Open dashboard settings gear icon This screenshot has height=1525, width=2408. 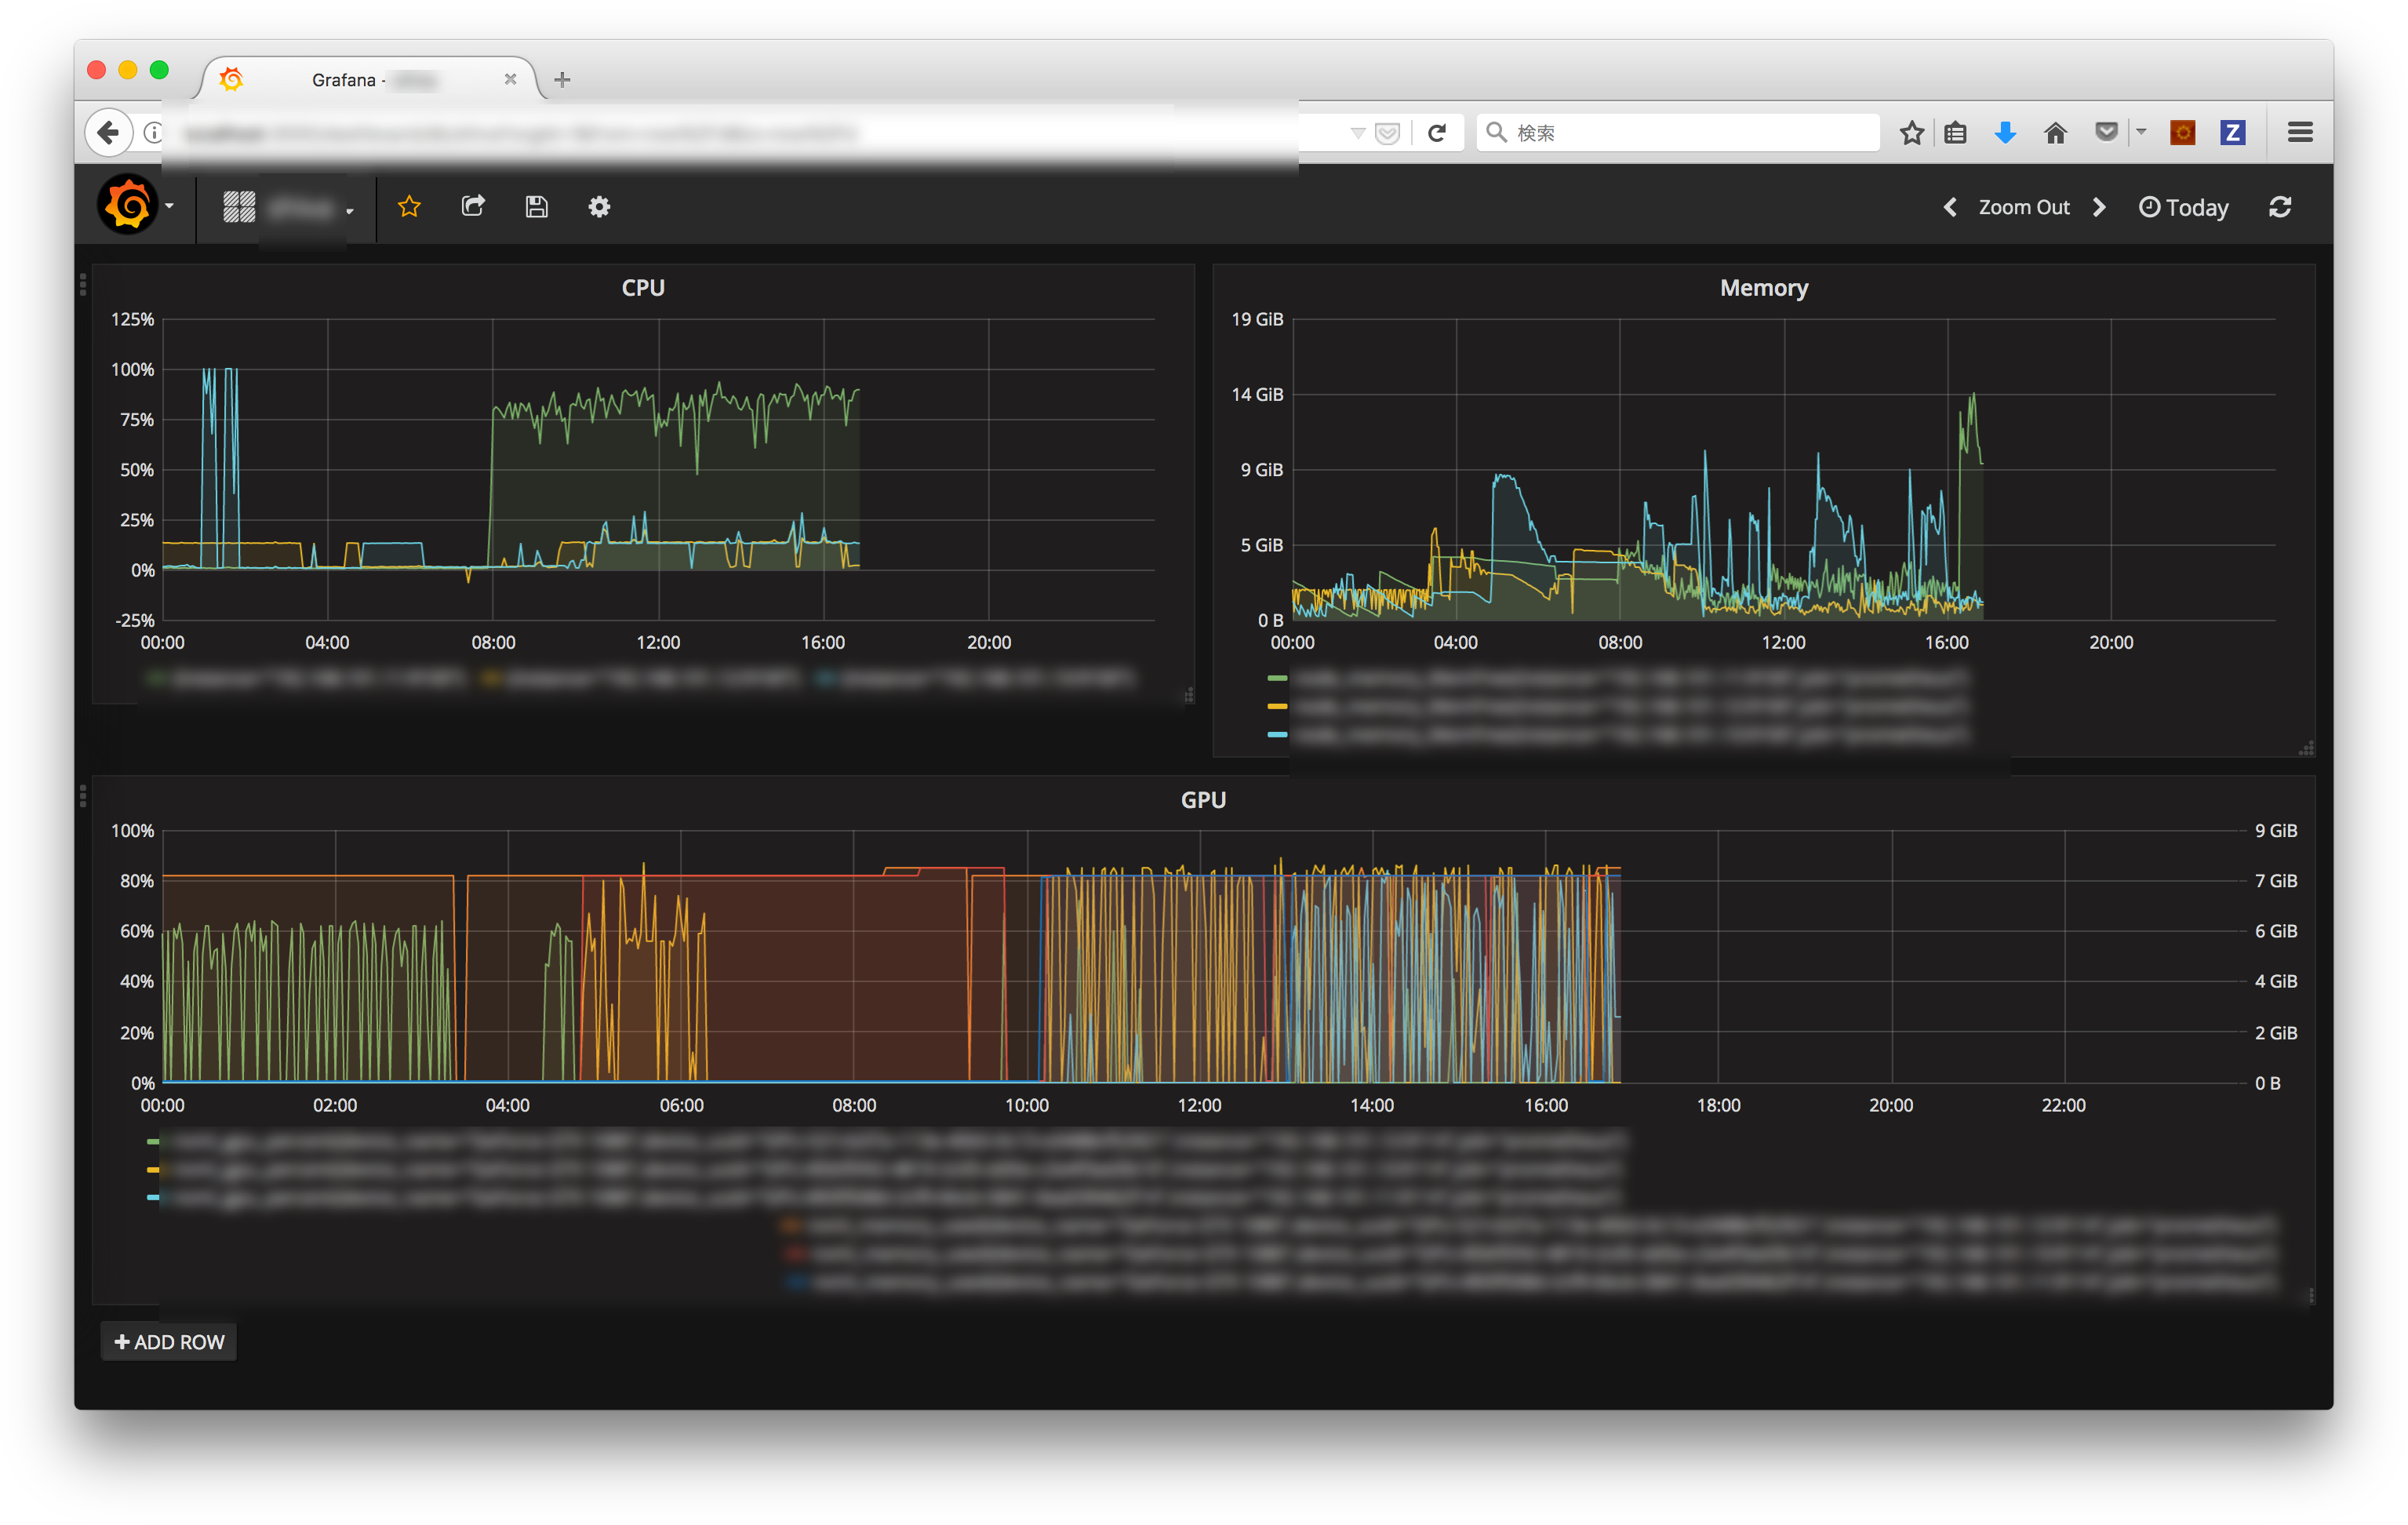tap(599, 207)
